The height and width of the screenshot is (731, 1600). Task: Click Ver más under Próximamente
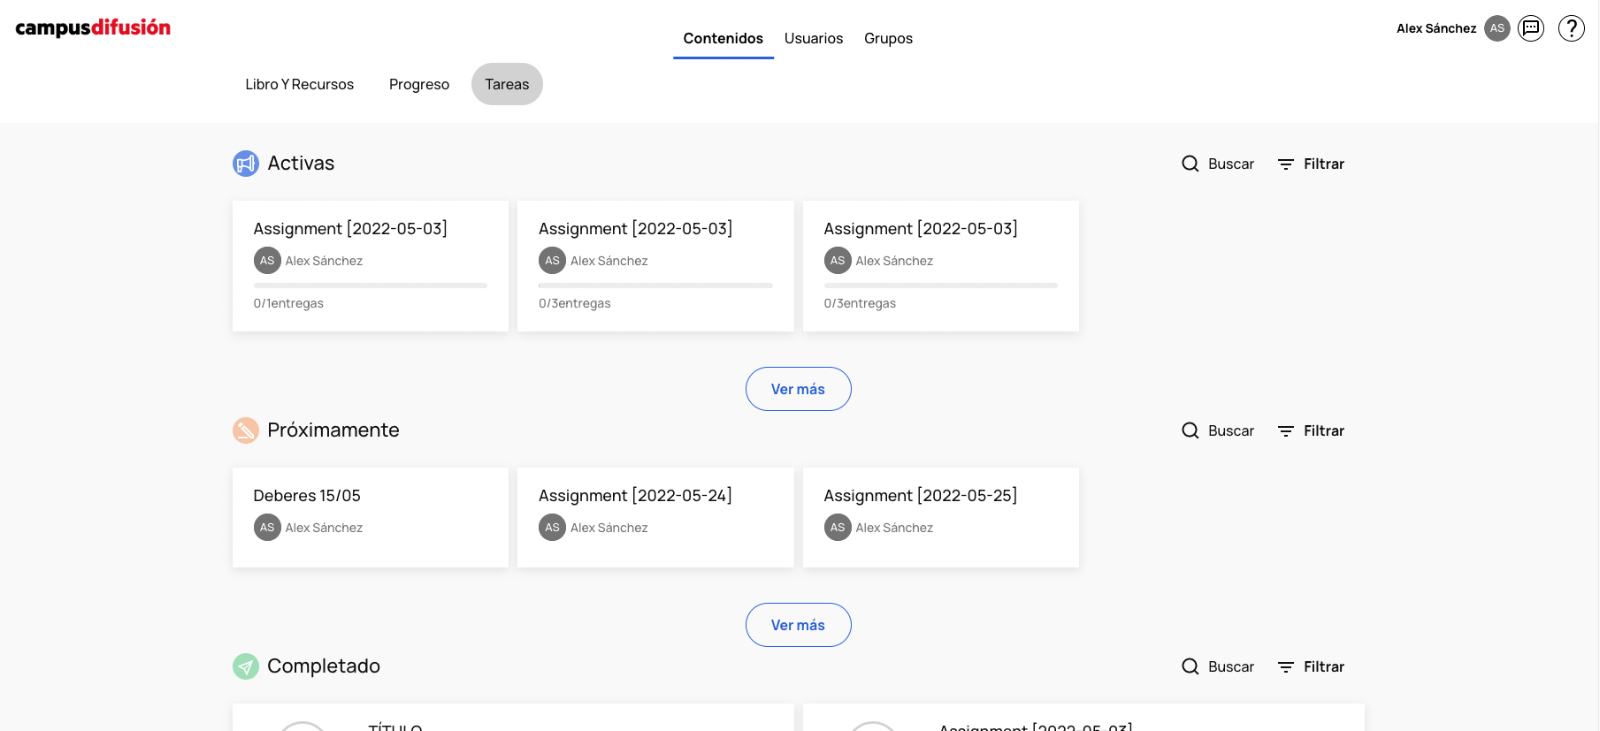(798, 625)
